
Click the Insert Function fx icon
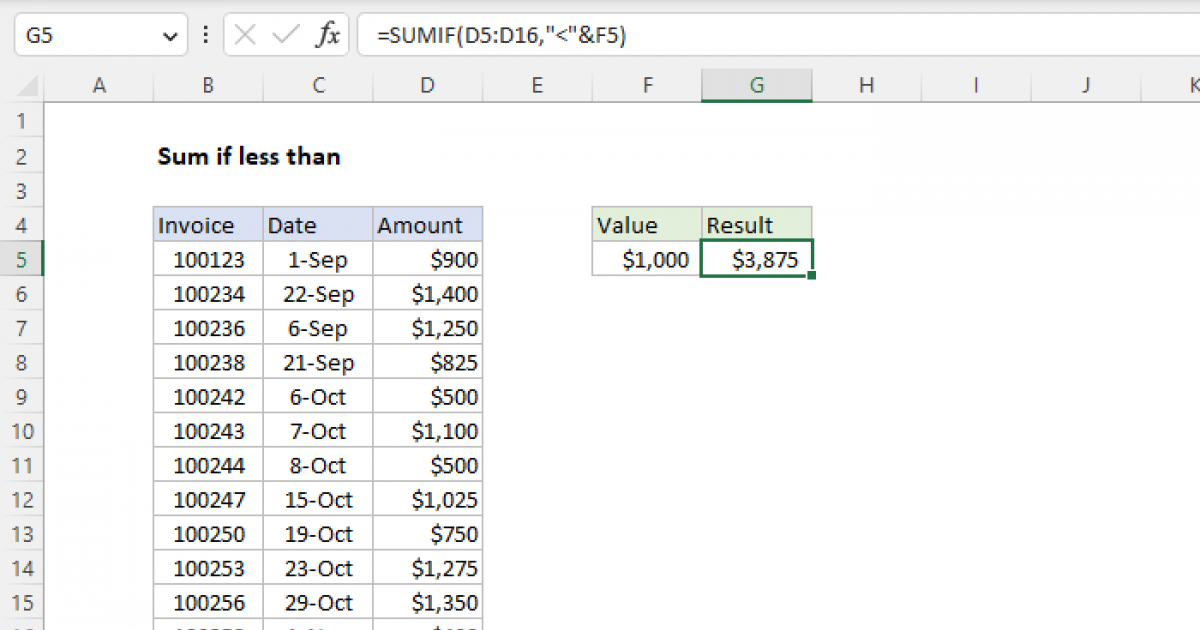(327, 36)
